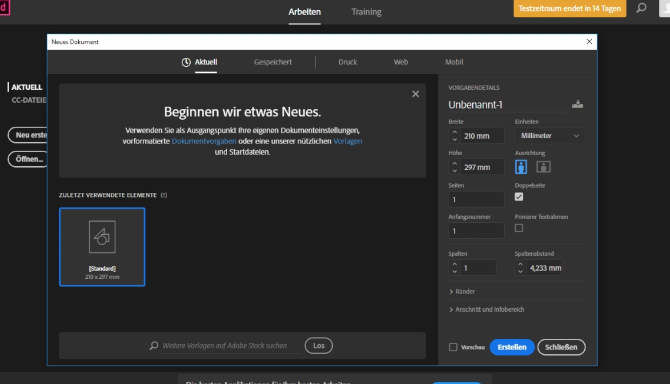
Task: Click the Los button
Action: click(318, 346)
